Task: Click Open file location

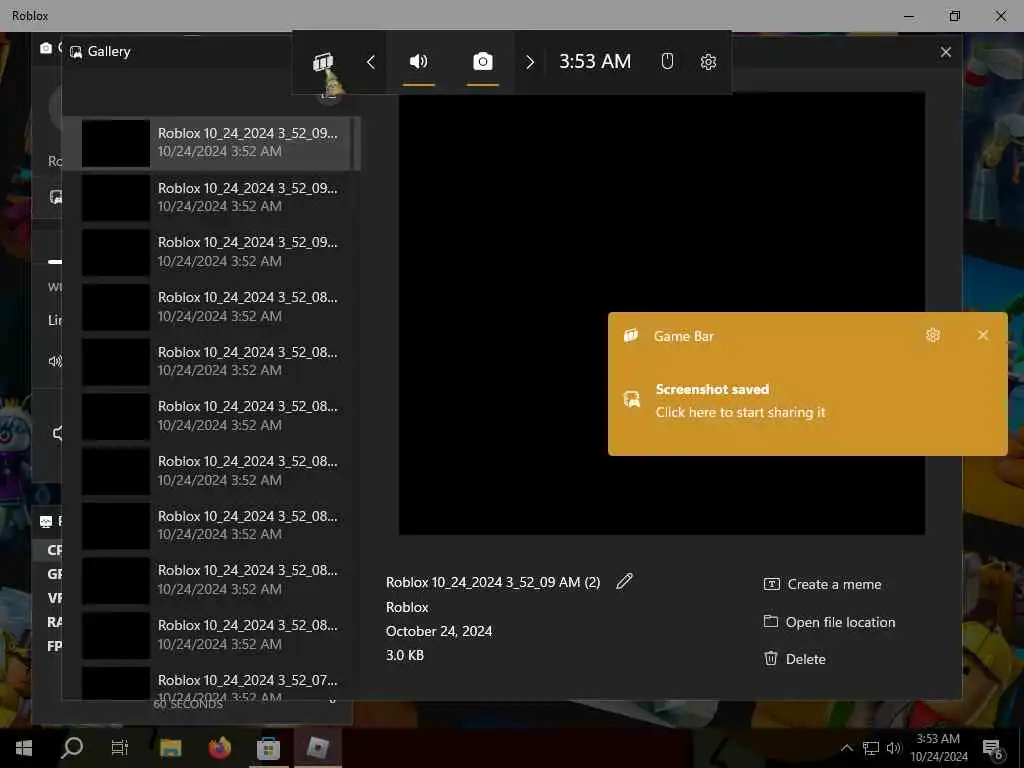Action: tap(829, 622)
